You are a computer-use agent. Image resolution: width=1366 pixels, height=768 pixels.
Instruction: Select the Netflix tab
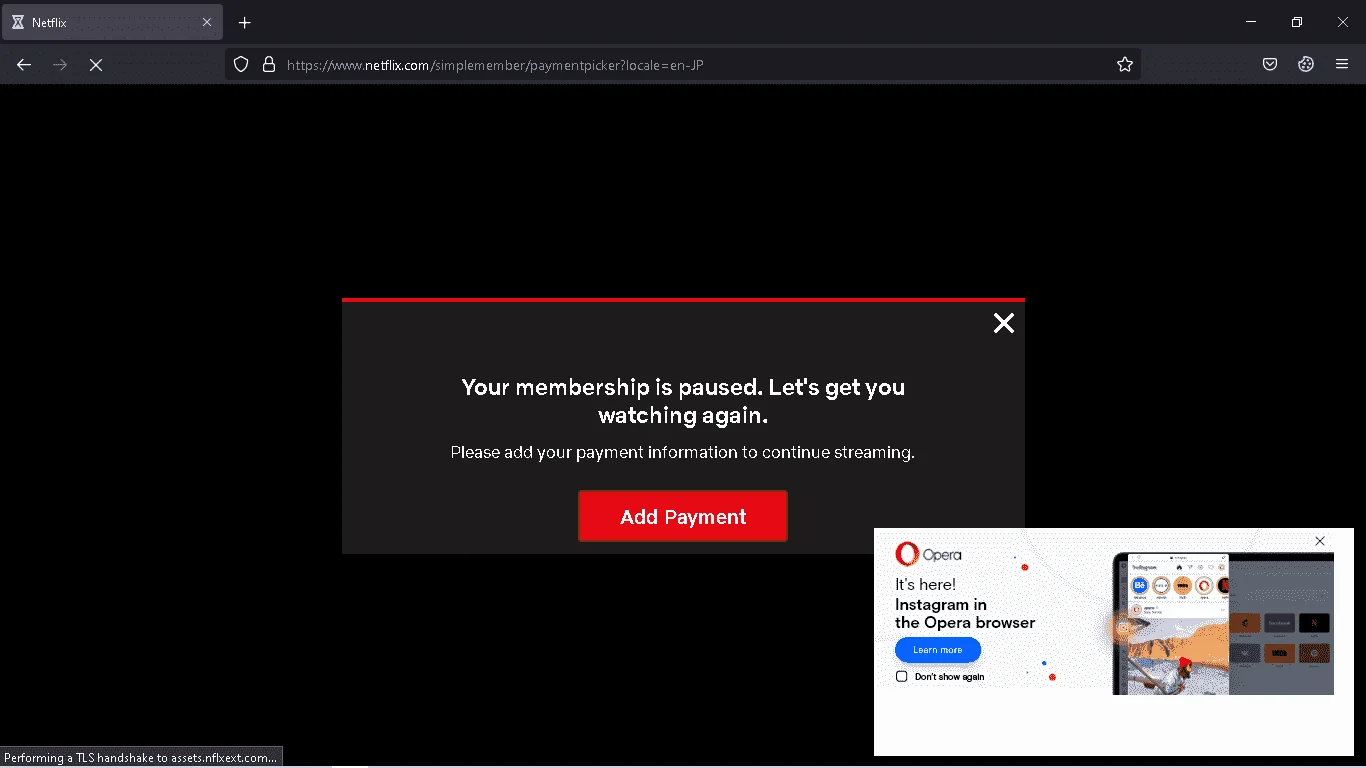112,22
